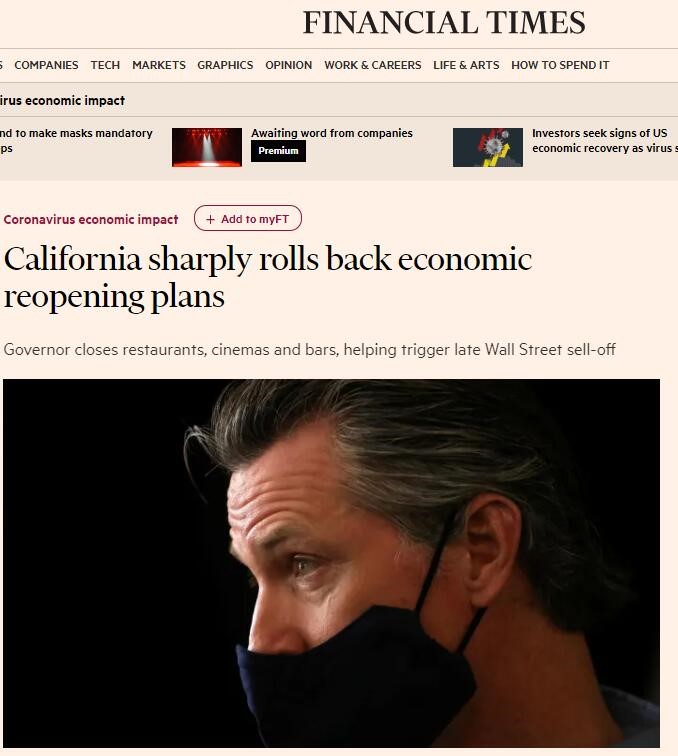
Task: Open the Tech section
Action: coord(105,65)
